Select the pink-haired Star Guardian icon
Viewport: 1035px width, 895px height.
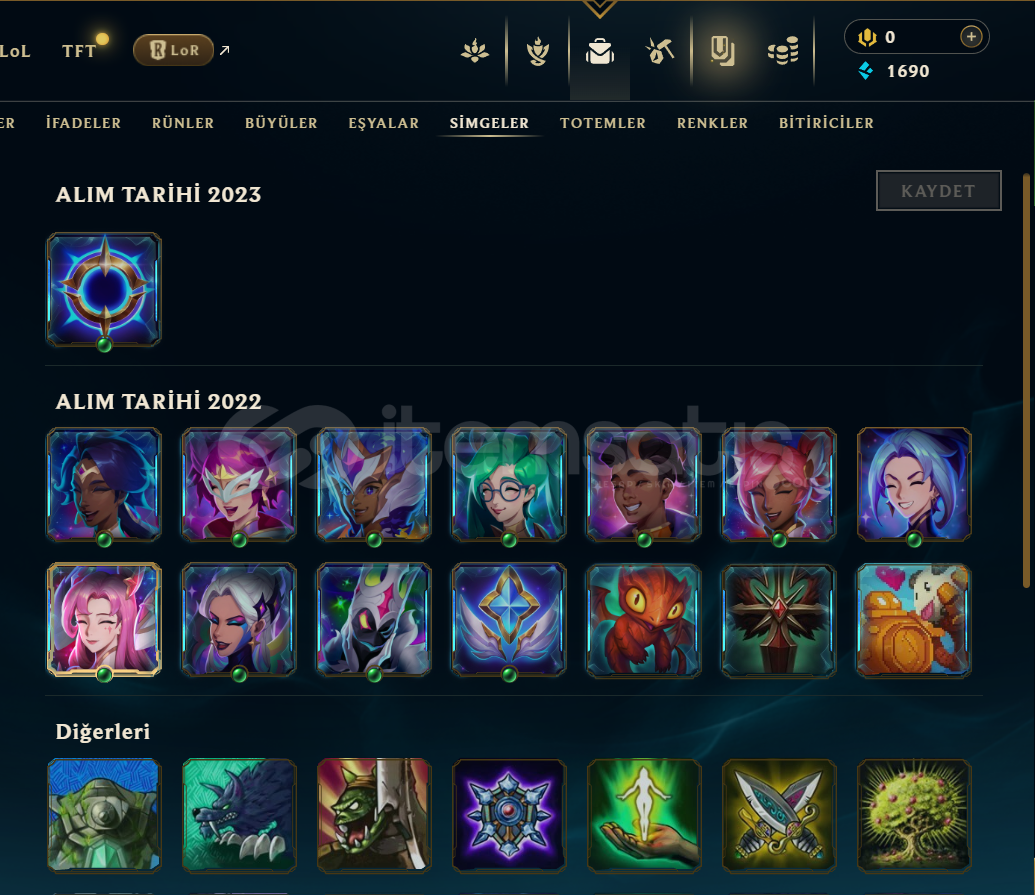pos(104,620)
